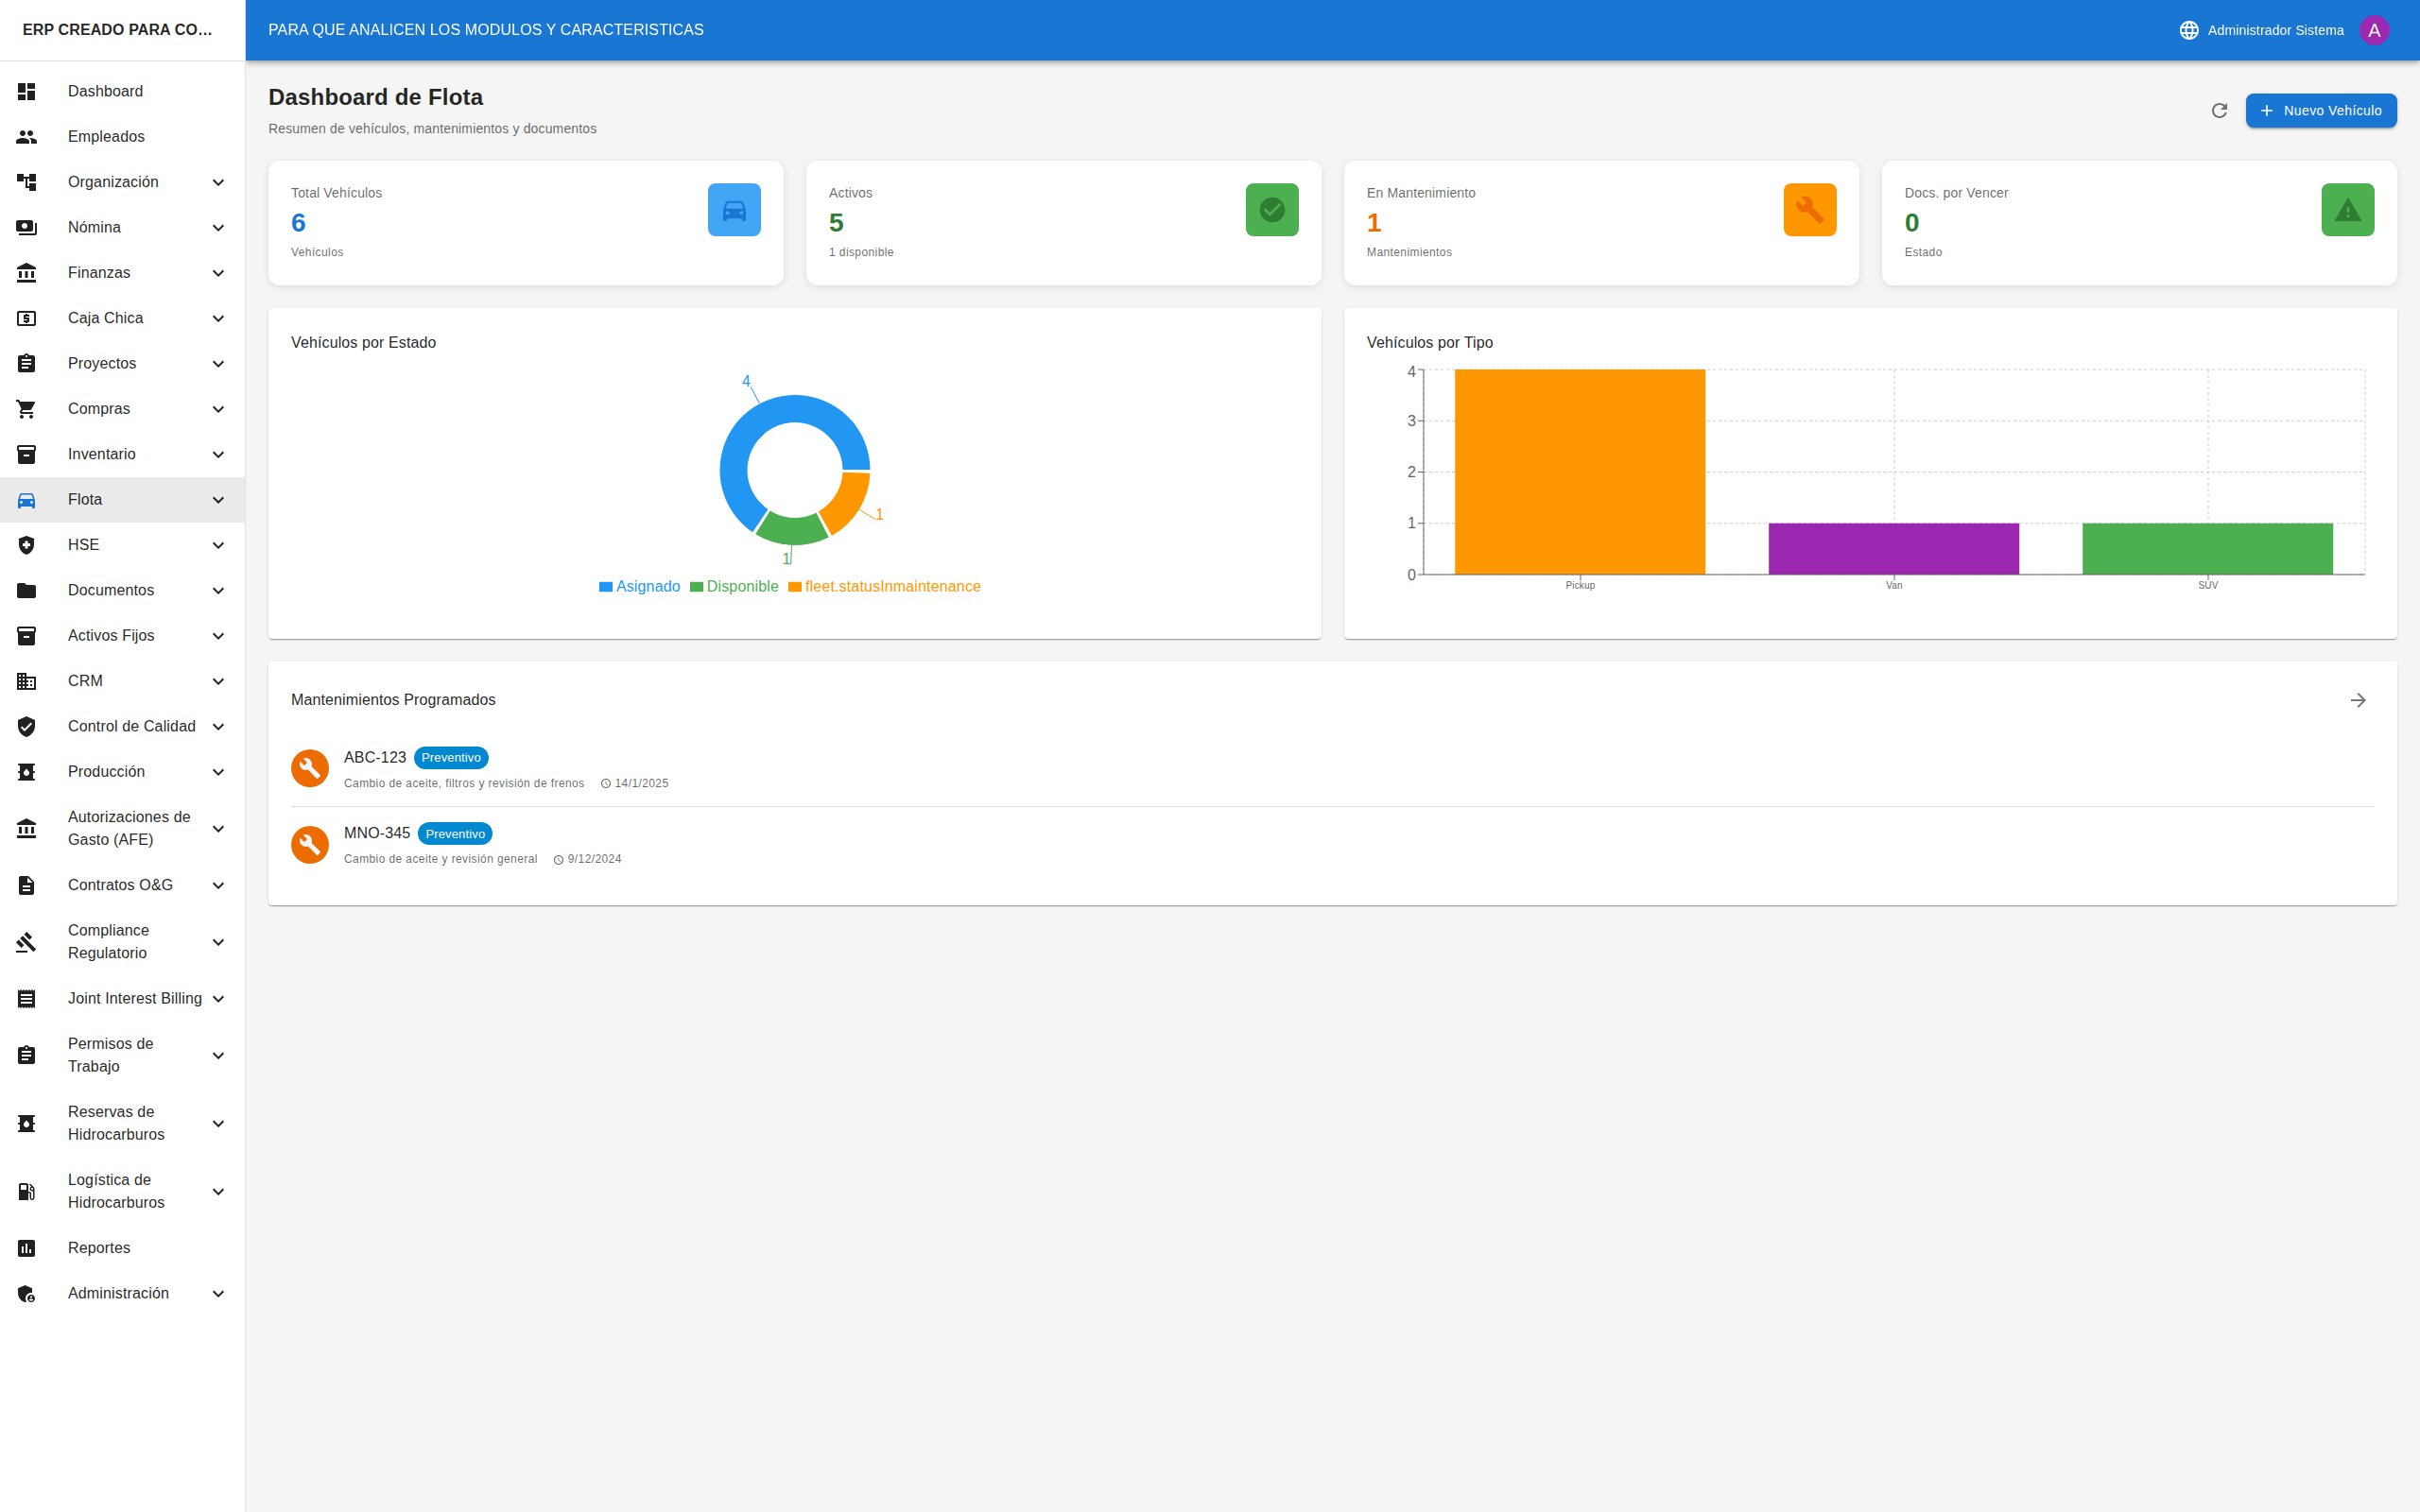Open Mantenimientos Programados via the arrow

coord(2359,700)
